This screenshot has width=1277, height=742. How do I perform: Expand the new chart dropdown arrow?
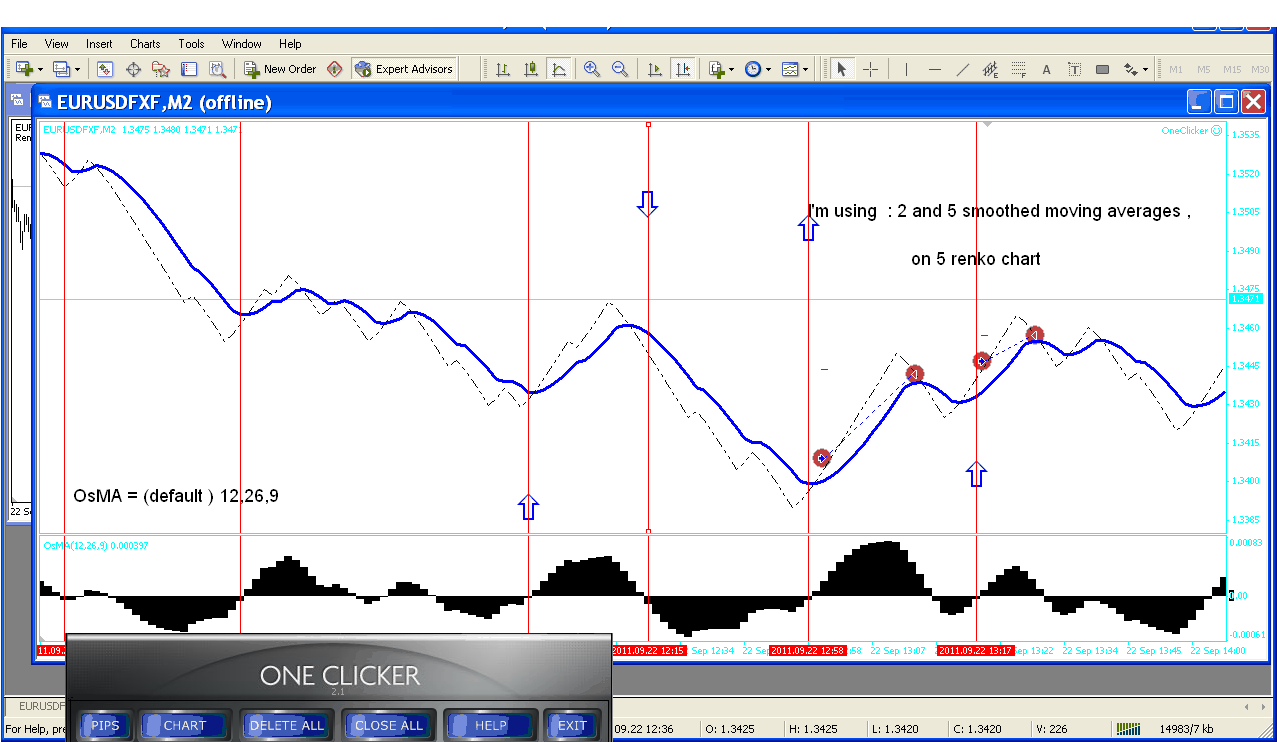pos(40,70)
